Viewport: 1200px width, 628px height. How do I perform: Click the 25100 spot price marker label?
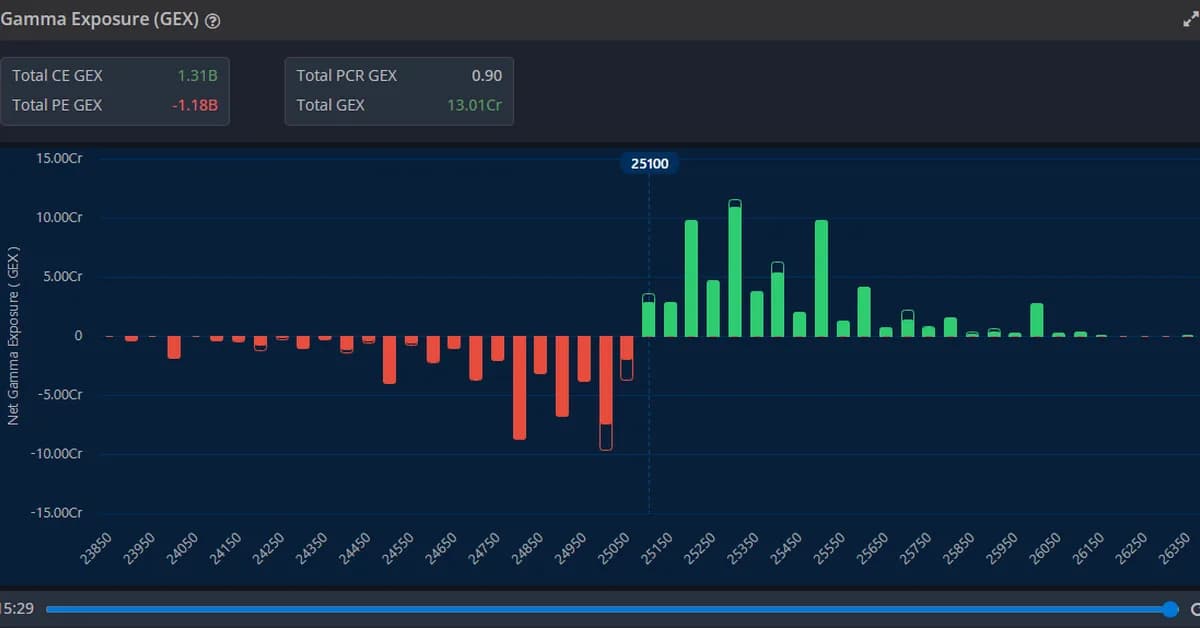tap(649, 163)
